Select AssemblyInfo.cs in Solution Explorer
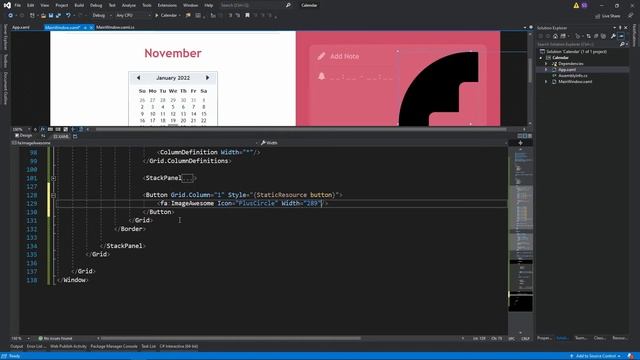The width and height of the screenshot is (640, 360). point(573,76)
